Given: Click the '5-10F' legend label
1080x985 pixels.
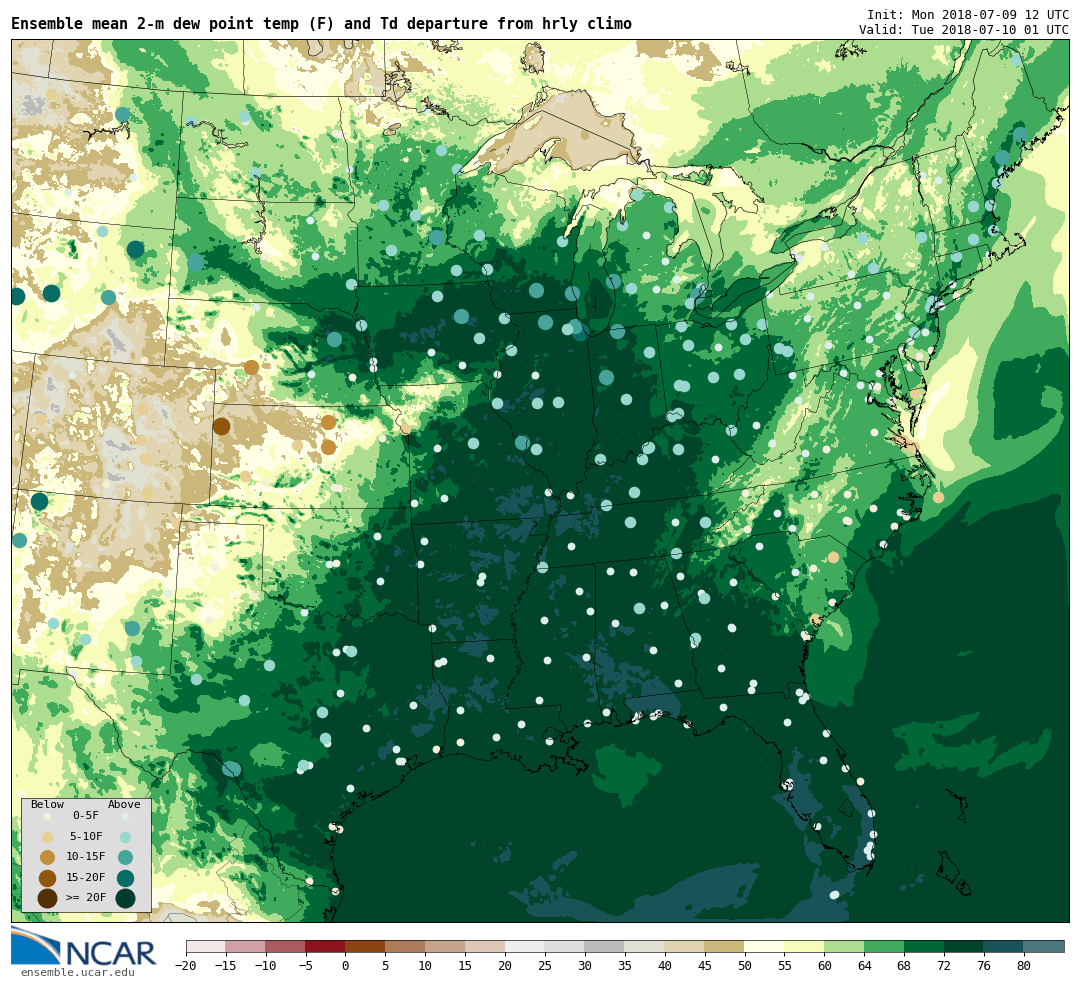Looking at the screenshot, I should [x=86, y=836].
